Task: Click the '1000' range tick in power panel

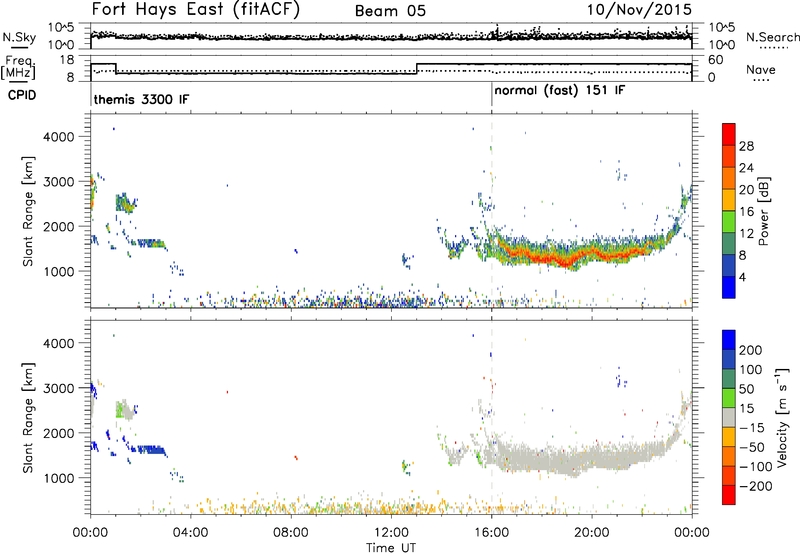Action: click(x=59, y=271)
